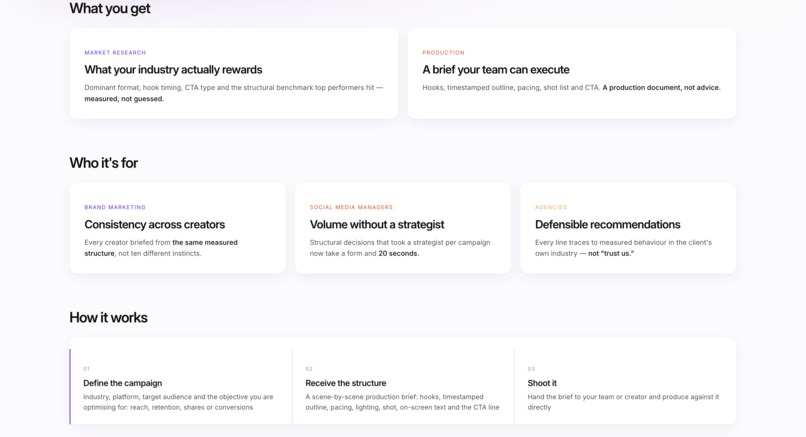This screenshot has width=806, height=437.
Task: Click 'A production document, not advice.' text
Action: pyautogui.click(x=662, y=87)
